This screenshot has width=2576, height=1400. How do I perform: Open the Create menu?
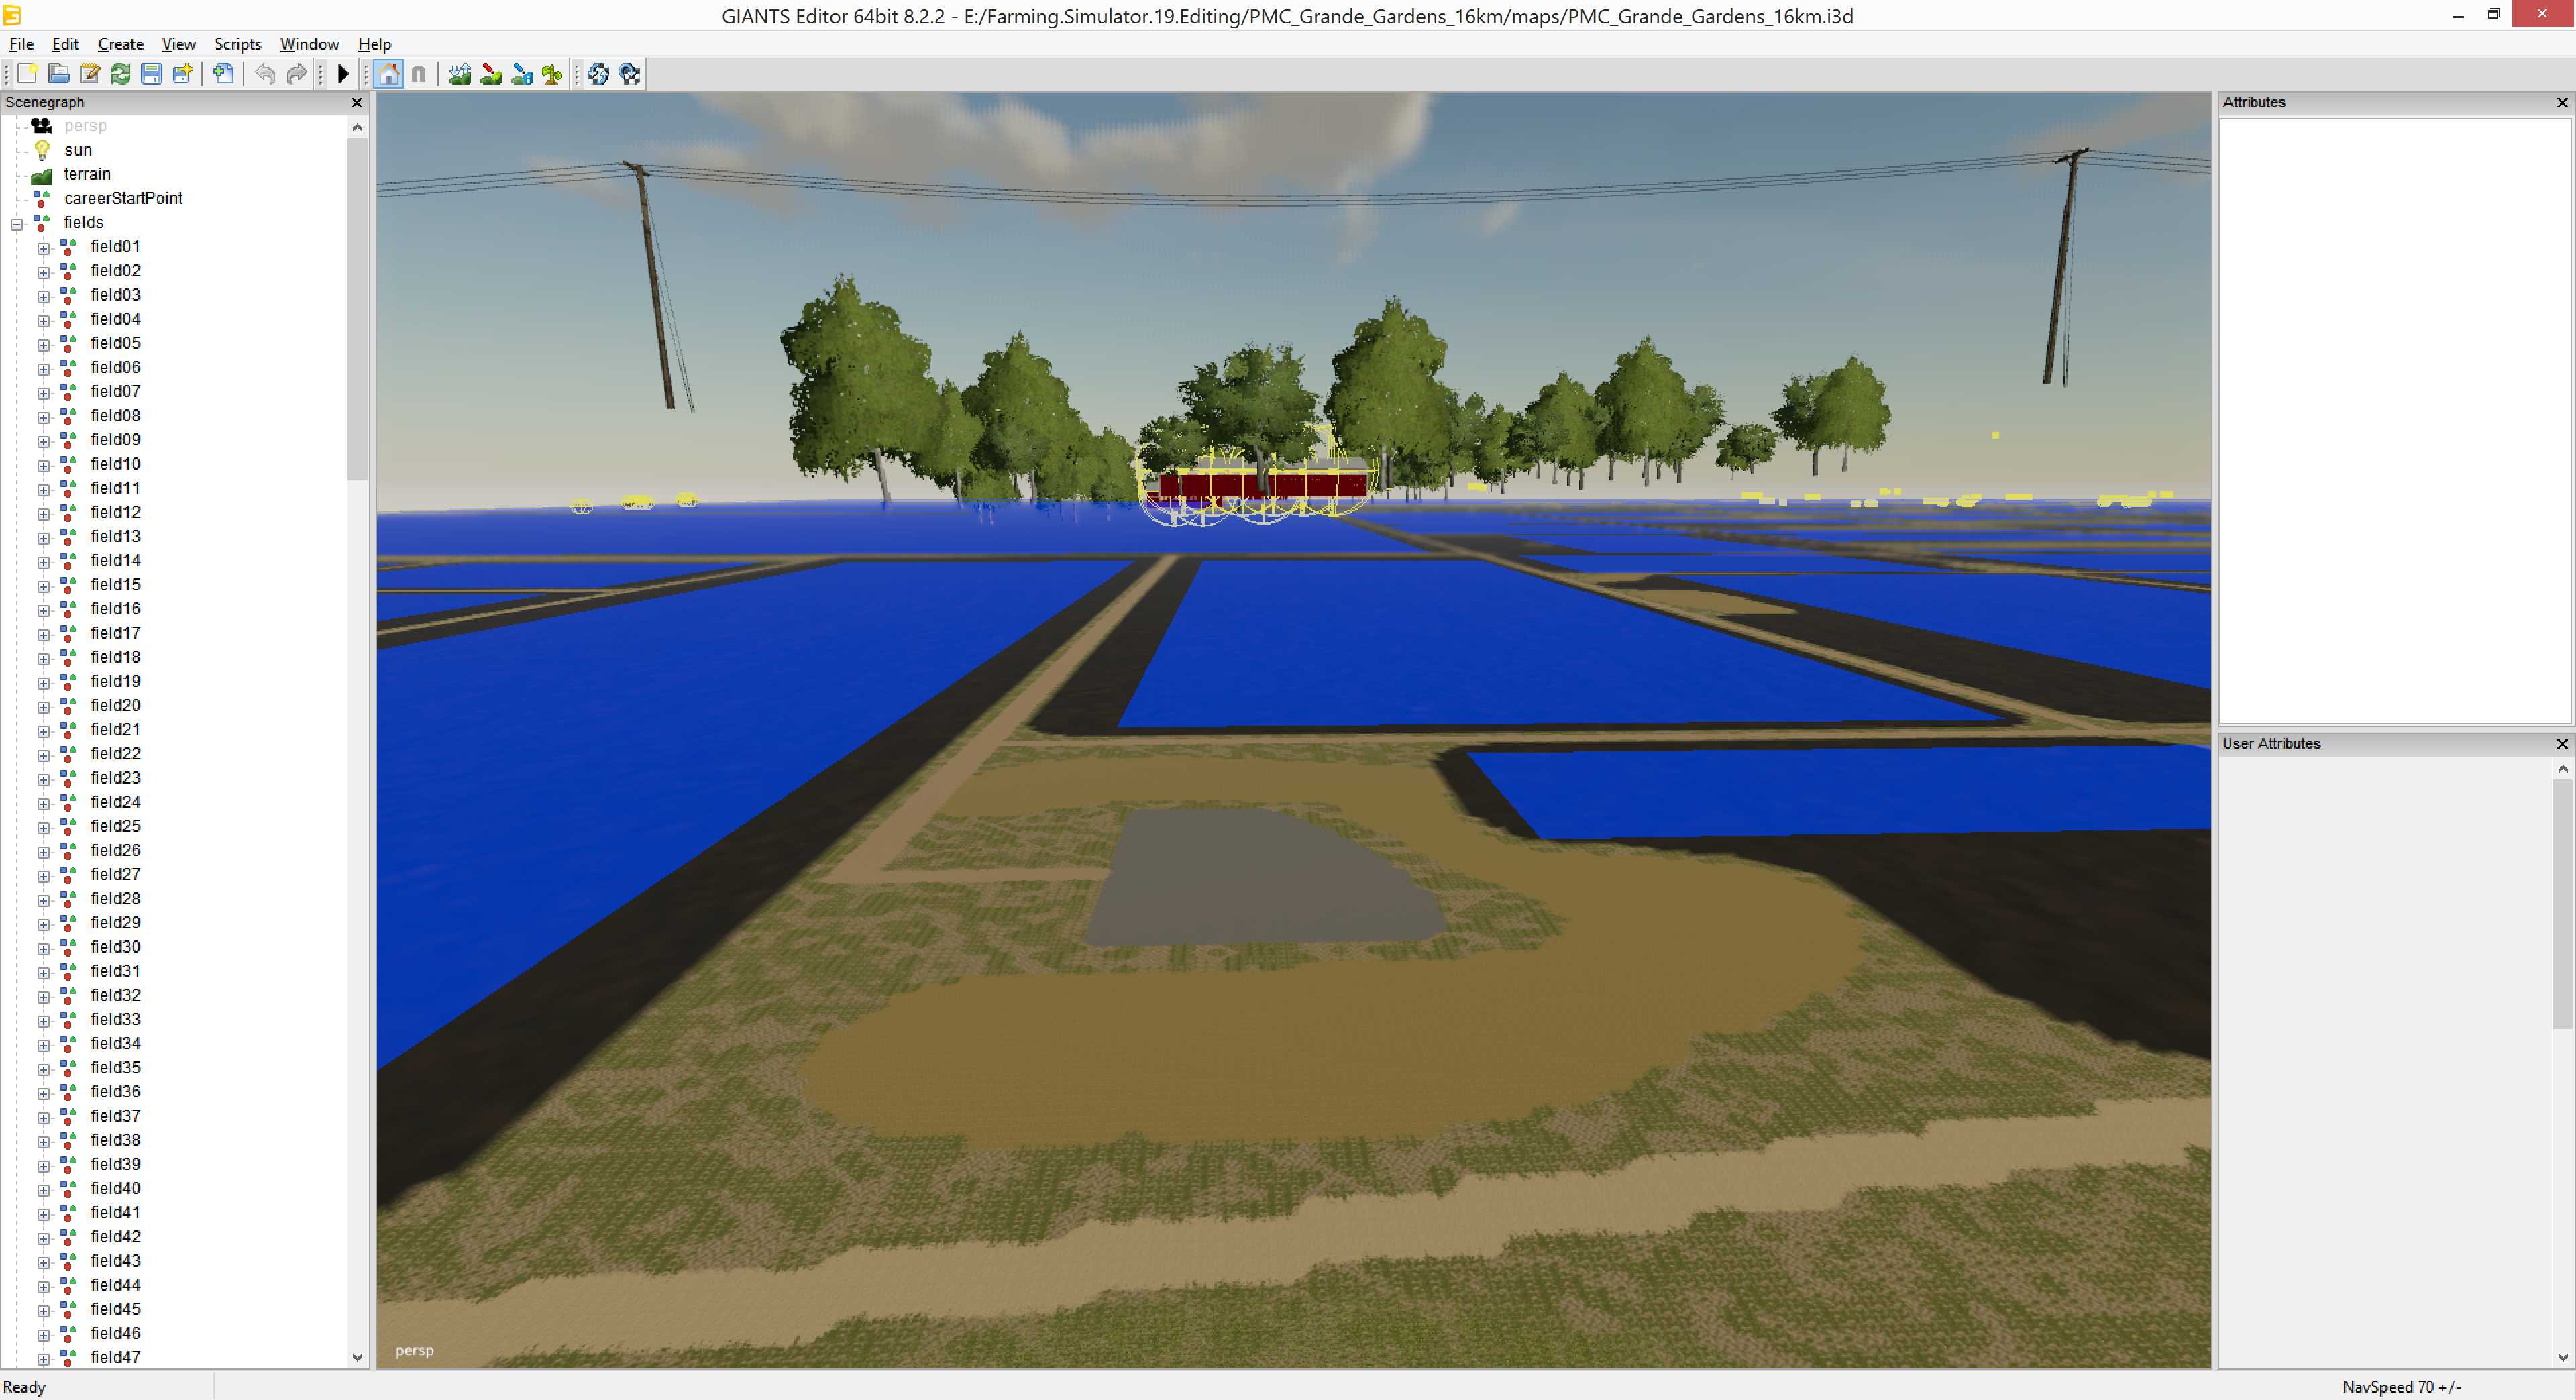click(121, 44)
